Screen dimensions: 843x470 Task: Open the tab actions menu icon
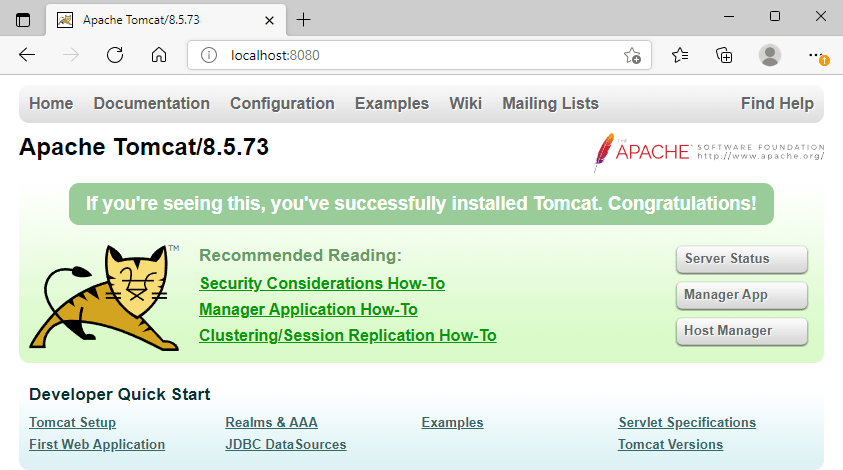point(23,19)
